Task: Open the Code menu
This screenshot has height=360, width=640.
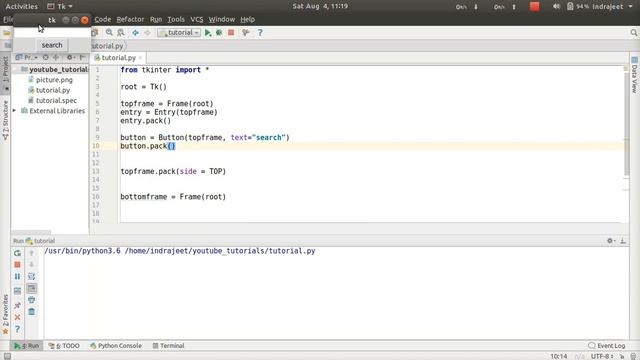Action: coord(102,19)
